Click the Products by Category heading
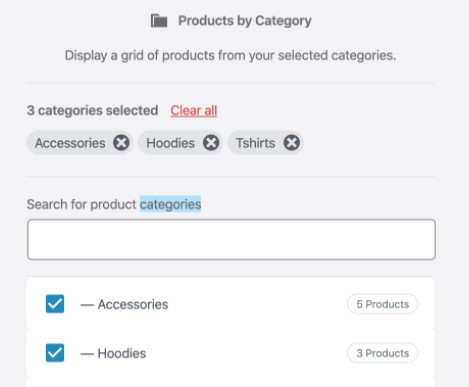The image size is (469, 387). tap(245, 21)
